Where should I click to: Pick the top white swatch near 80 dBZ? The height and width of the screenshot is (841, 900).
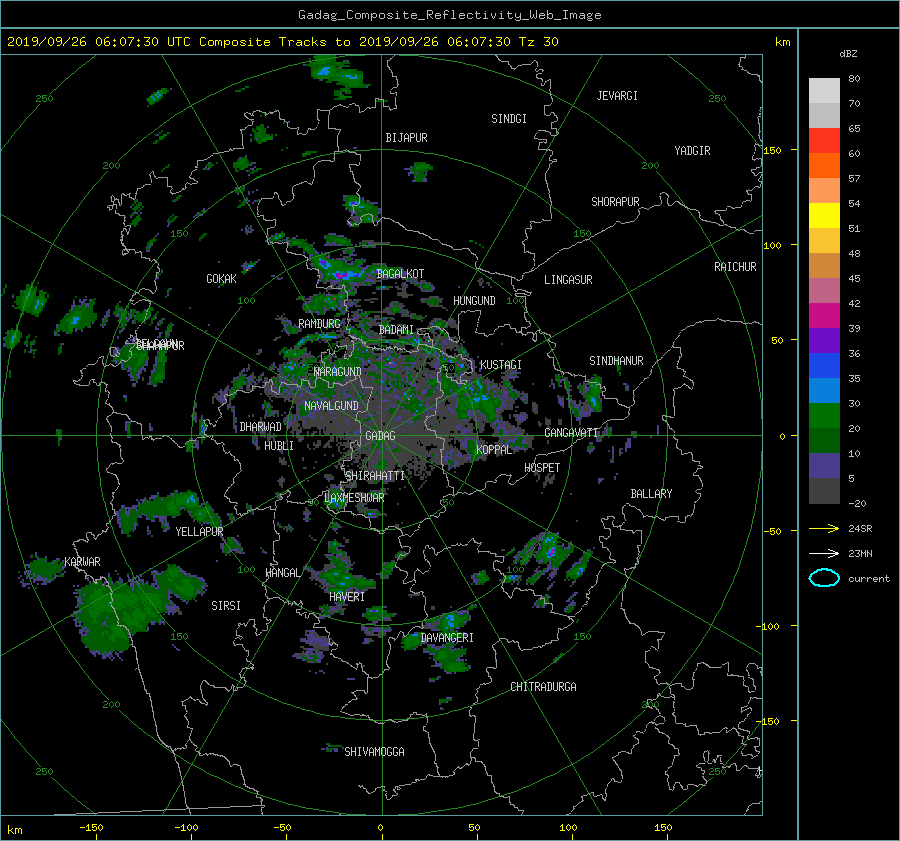824,91
